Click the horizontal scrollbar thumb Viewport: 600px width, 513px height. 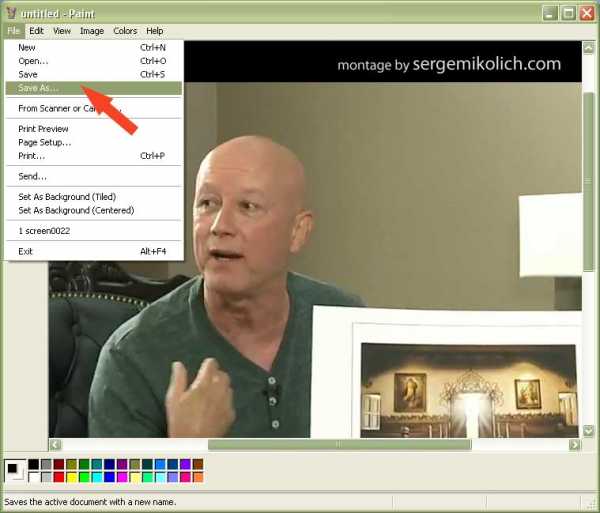(x=340, y=445)
